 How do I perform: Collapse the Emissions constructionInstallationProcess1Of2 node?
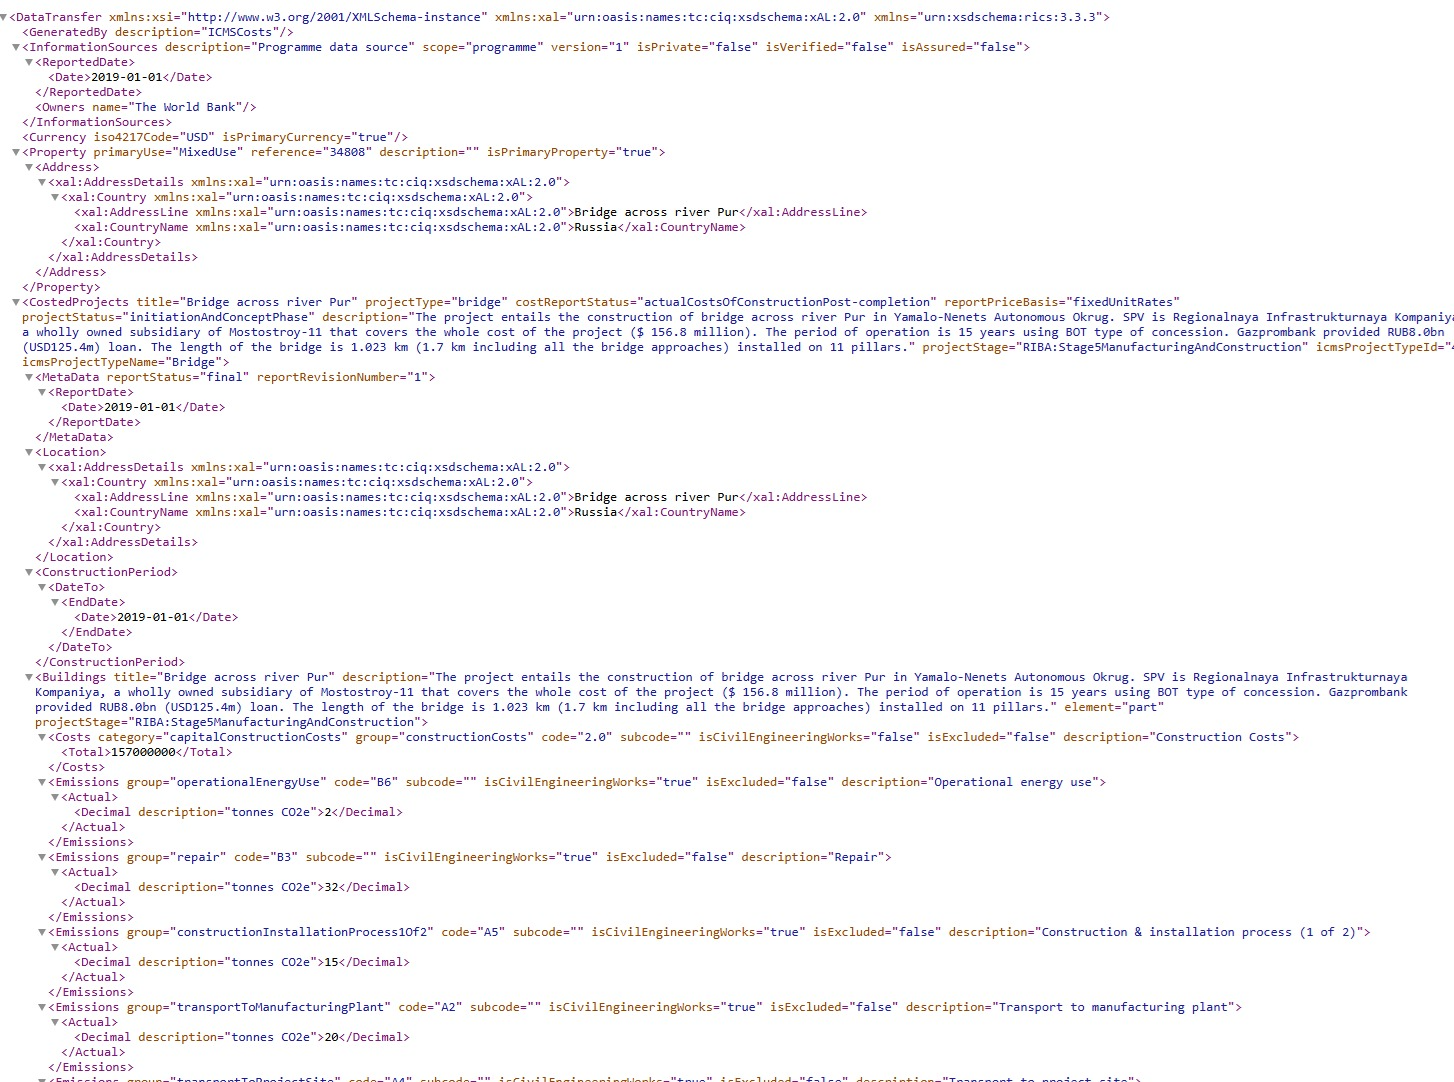[42, 932]
